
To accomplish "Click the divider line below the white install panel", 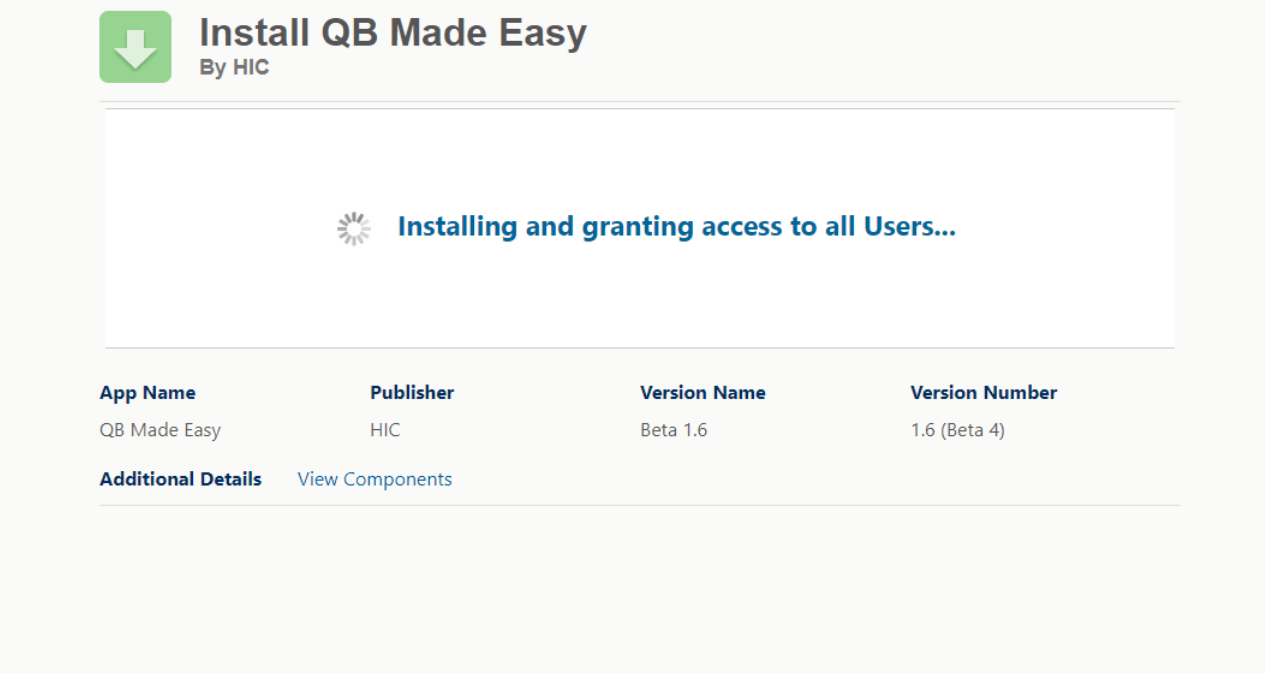I will [x=640, y=348].
